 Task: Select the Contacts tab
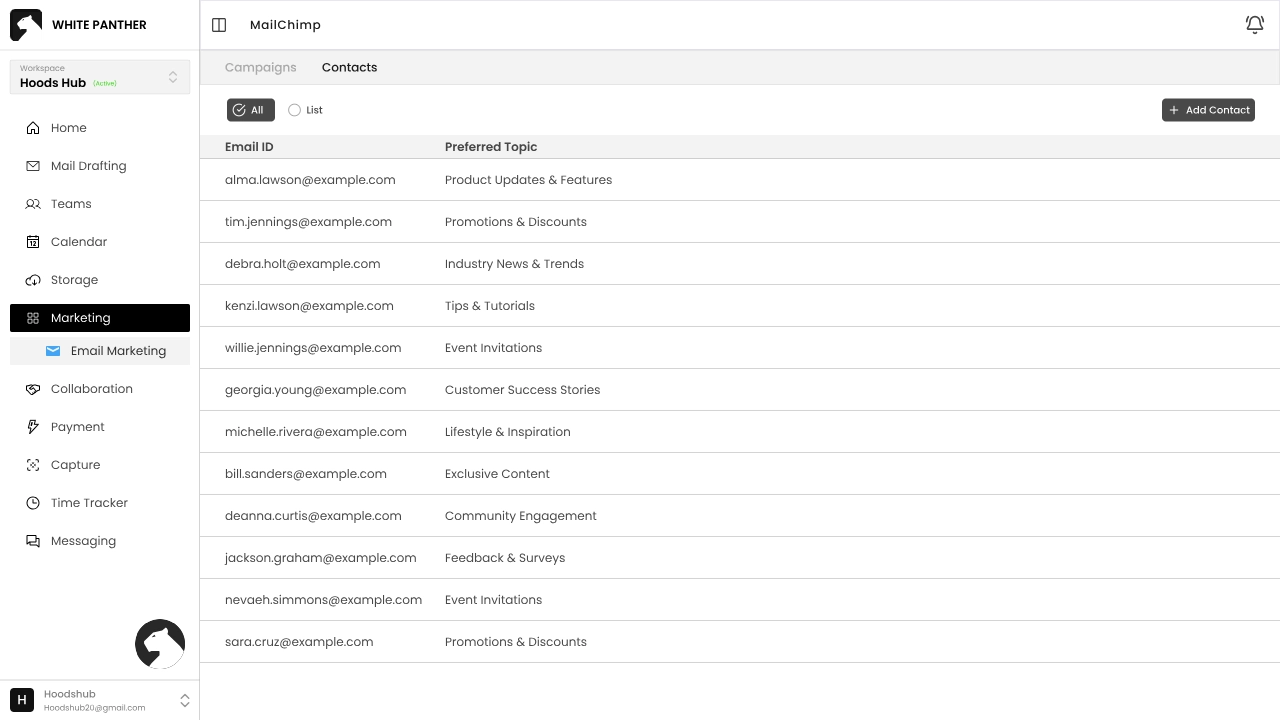click(349, 68)
